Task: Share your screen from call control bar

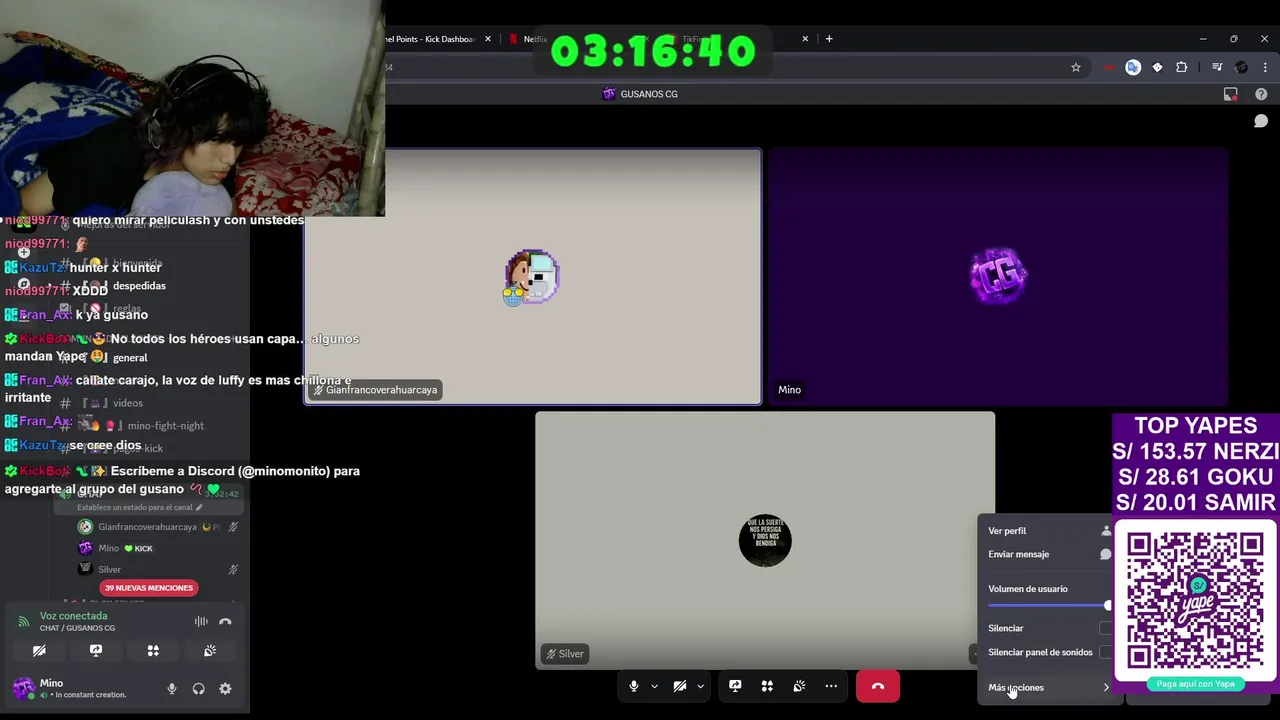Action: (735, 686)
